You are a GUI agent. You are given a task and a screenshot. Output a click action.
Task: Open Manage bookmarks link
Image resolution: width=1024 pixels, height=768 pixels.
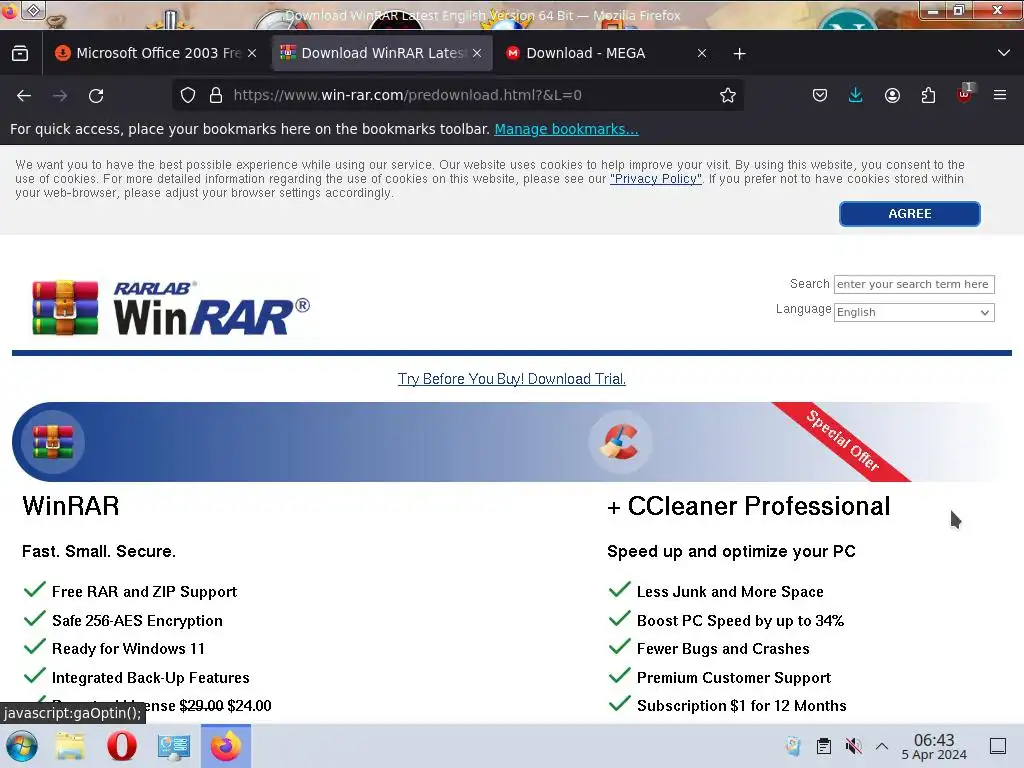(566, 129)
